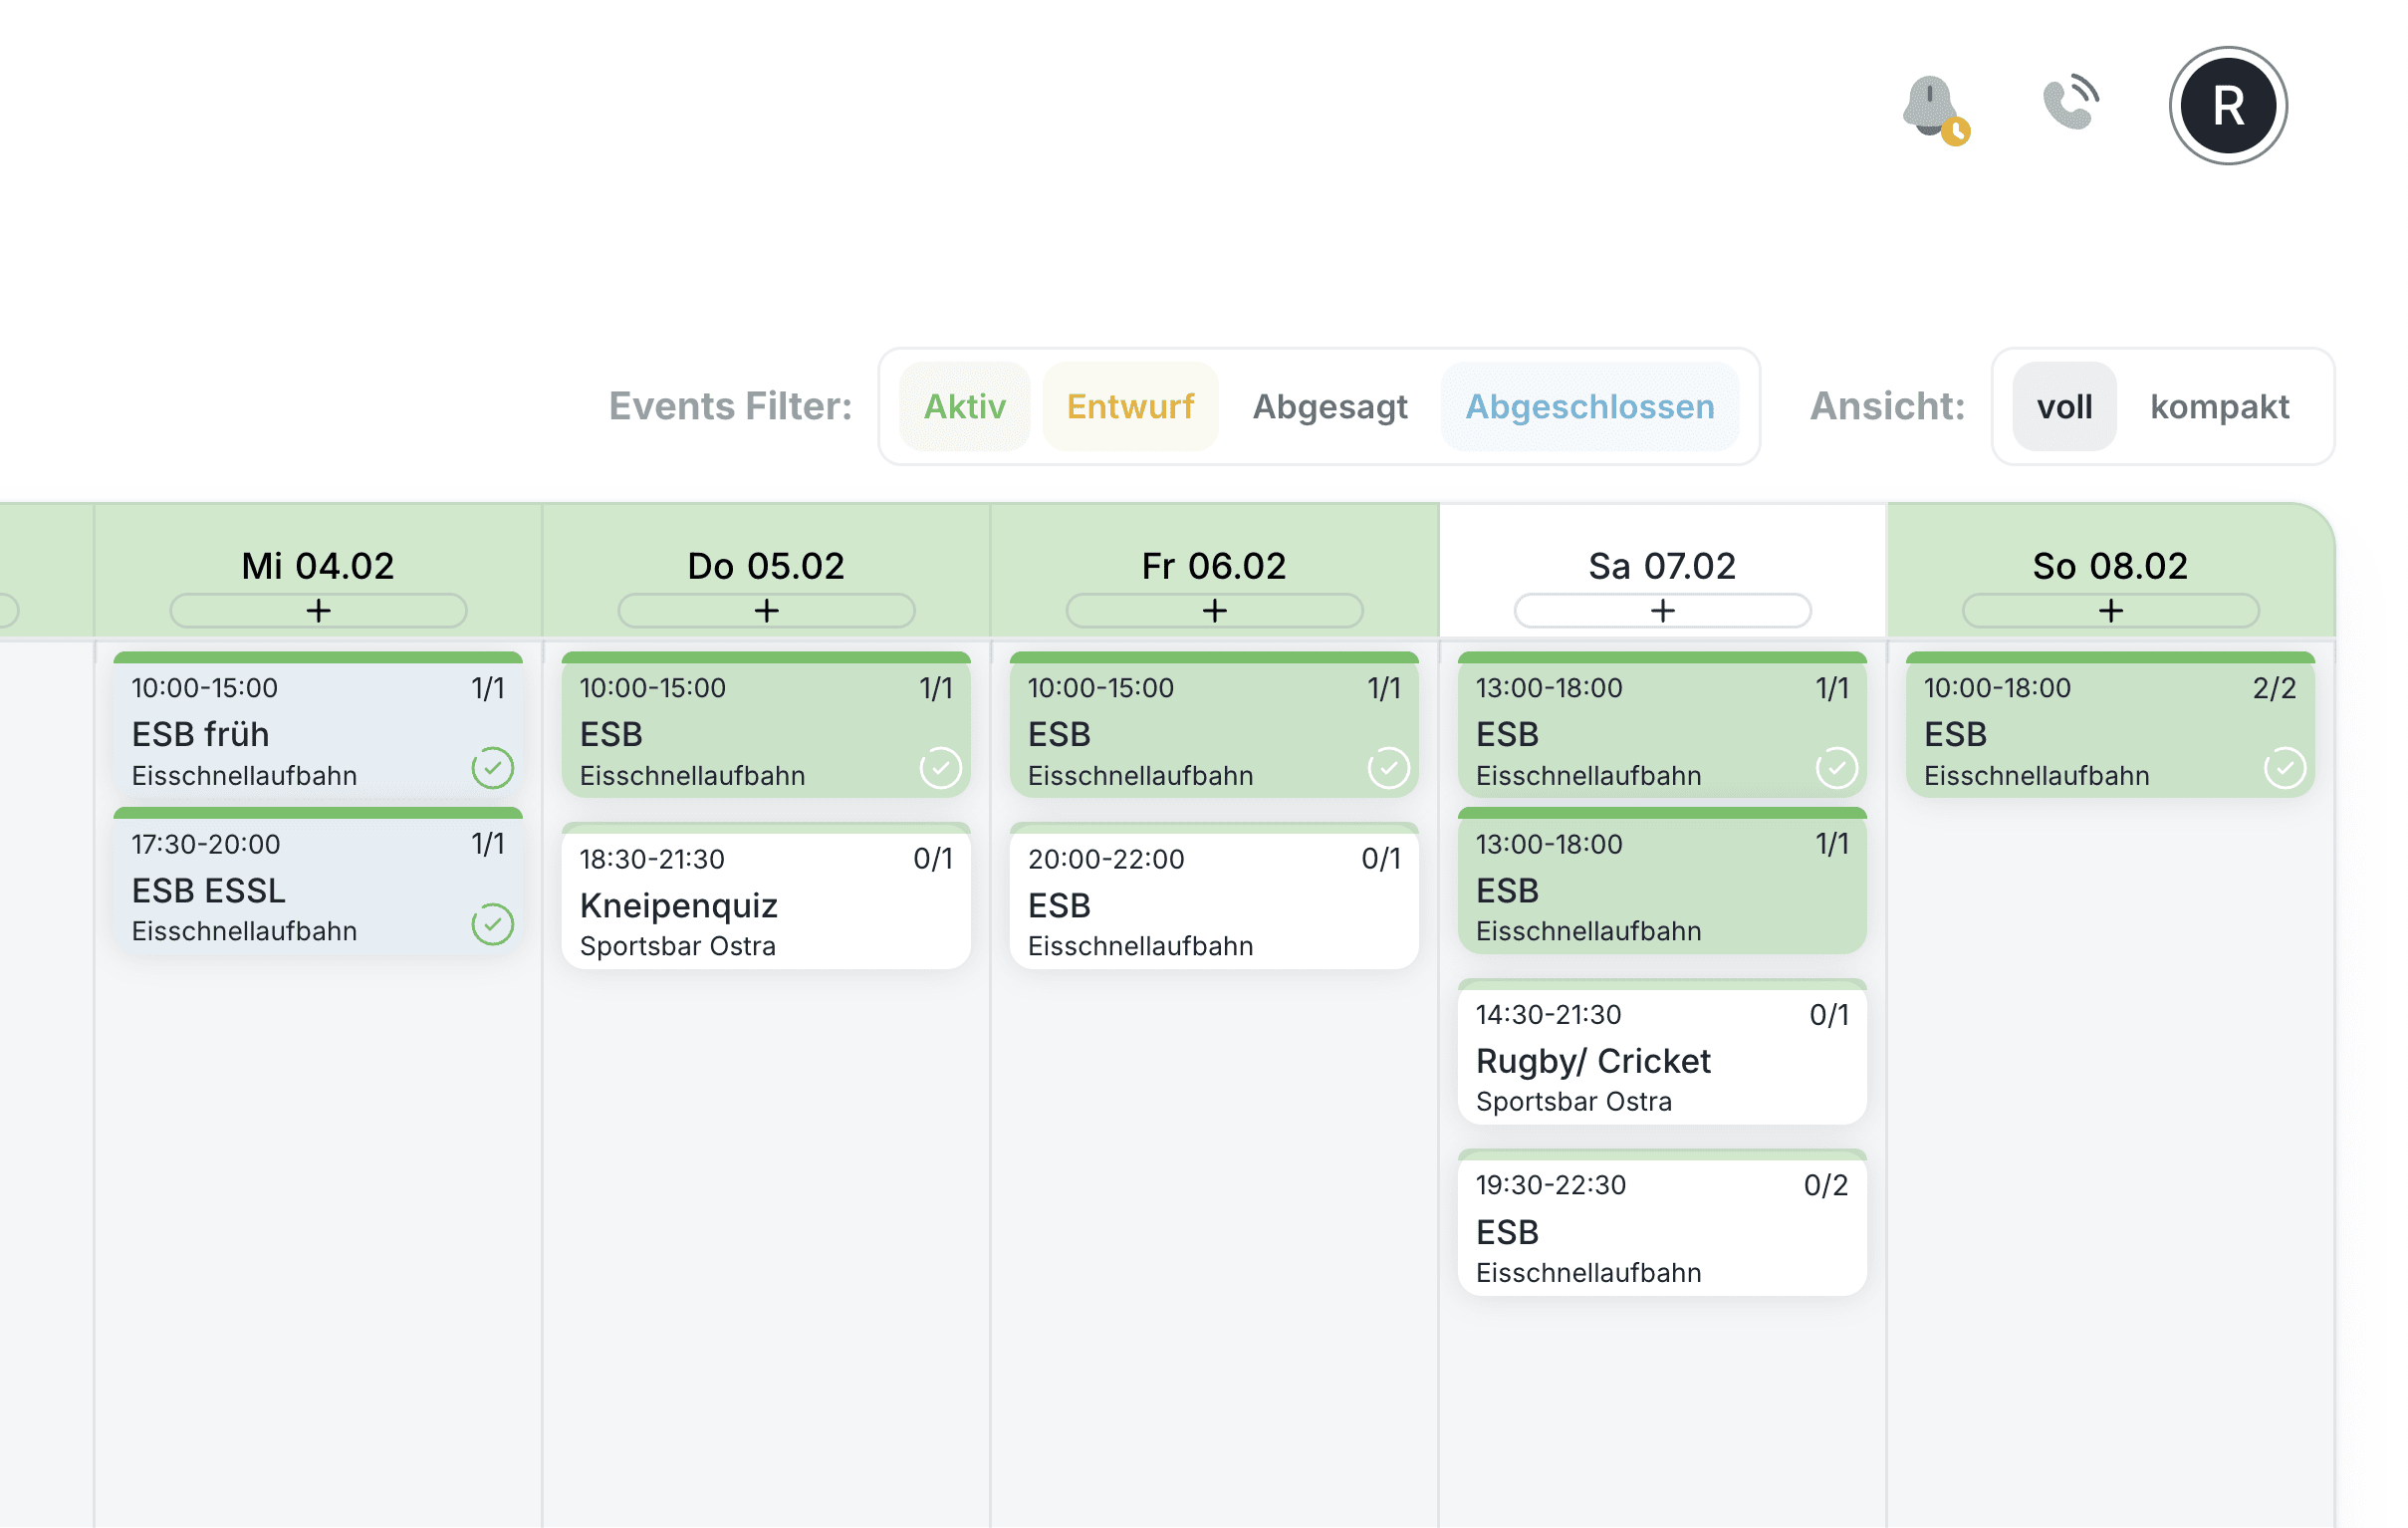Toggle the Entwurf events filter
The height and width of the screenshot is (1528, 2408).
1130,407
